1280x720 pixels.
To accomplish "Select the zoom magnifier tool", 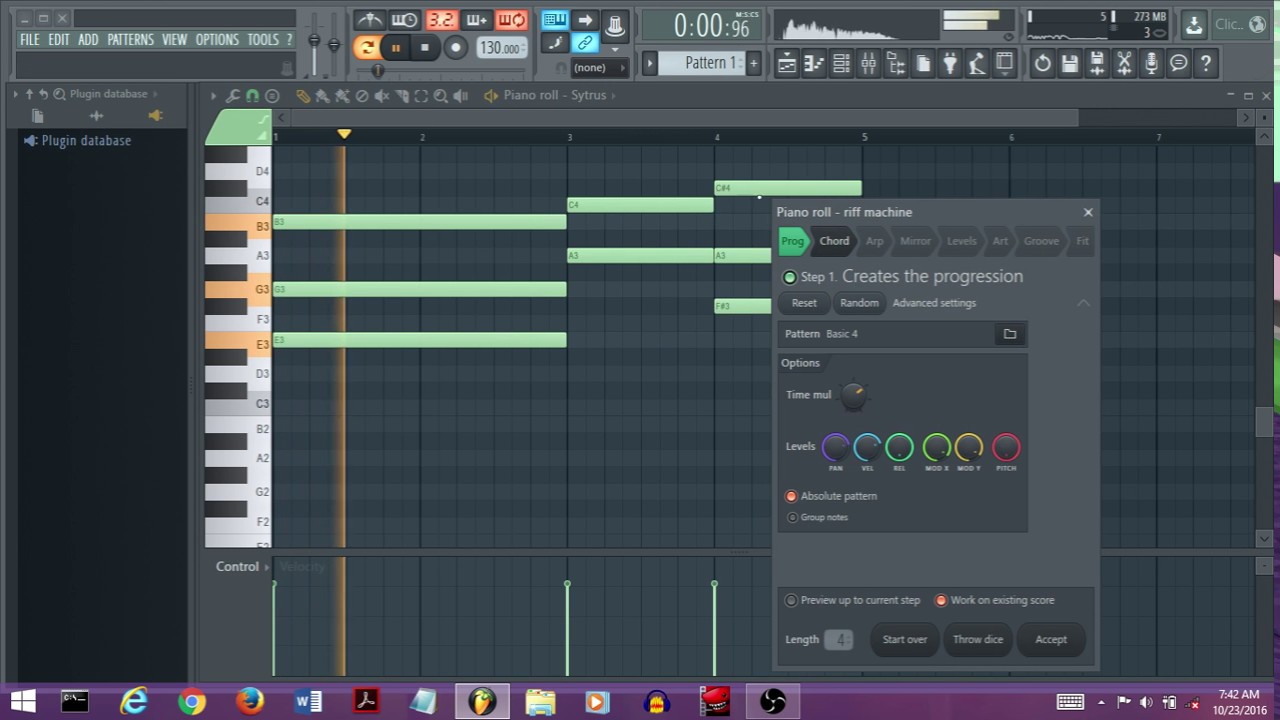I will 440,96.
